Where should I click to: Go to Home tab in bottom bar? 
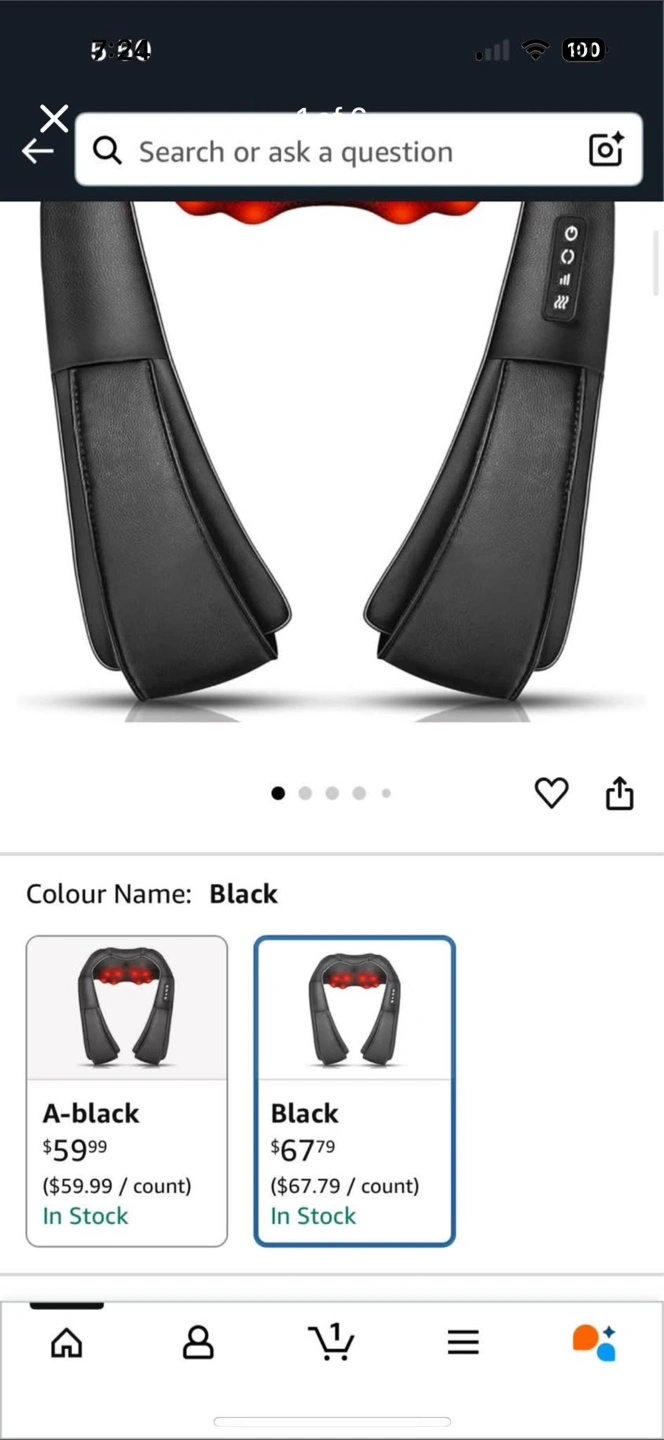point(67,1343)
